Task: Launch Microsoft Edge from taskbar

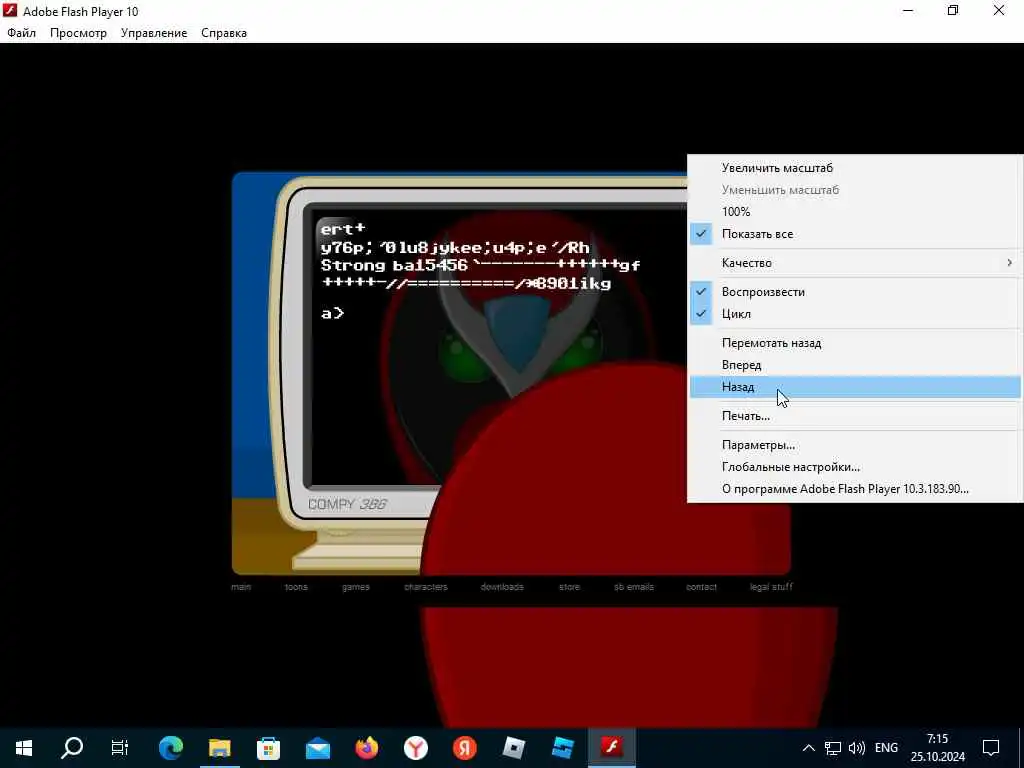Action: (171, 747)
